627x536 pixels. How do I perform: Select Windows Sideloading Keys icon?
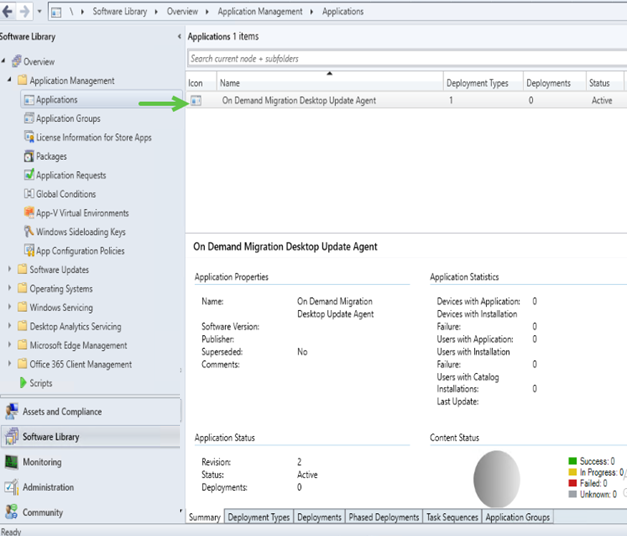(x=29, y=232)
